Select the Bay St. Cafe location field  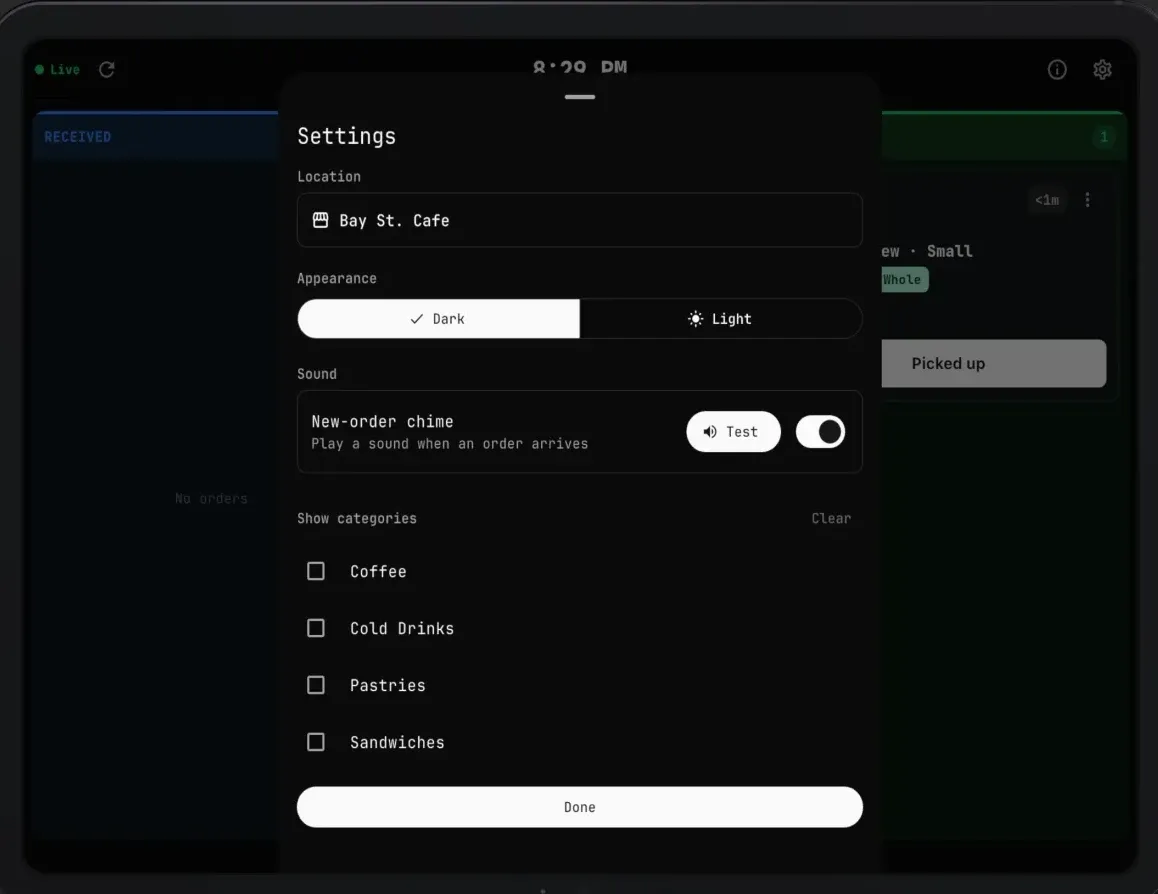pyautogui.click(x=580, y=220)
